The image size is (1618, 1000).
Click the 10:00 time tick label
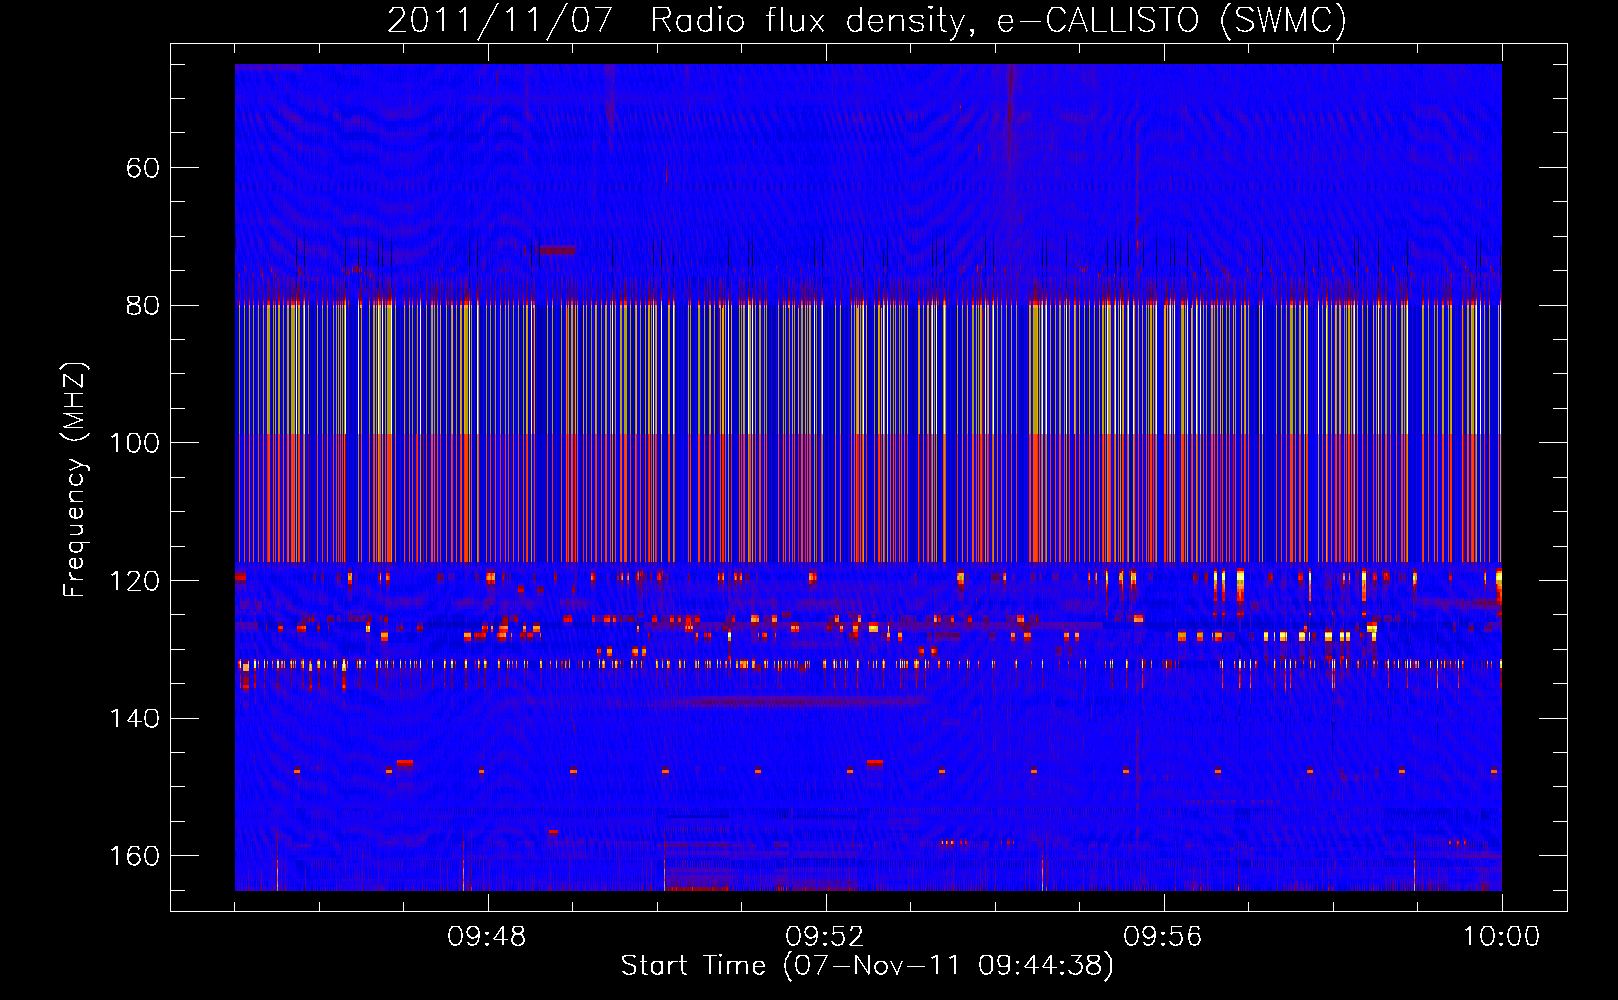pyautogui.click(x=1501, y=937)
